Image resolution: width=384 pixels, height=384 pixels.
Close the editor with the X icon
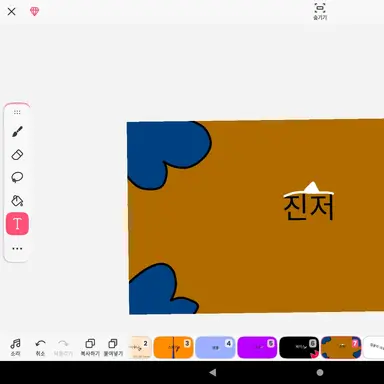tap(12, 12)
